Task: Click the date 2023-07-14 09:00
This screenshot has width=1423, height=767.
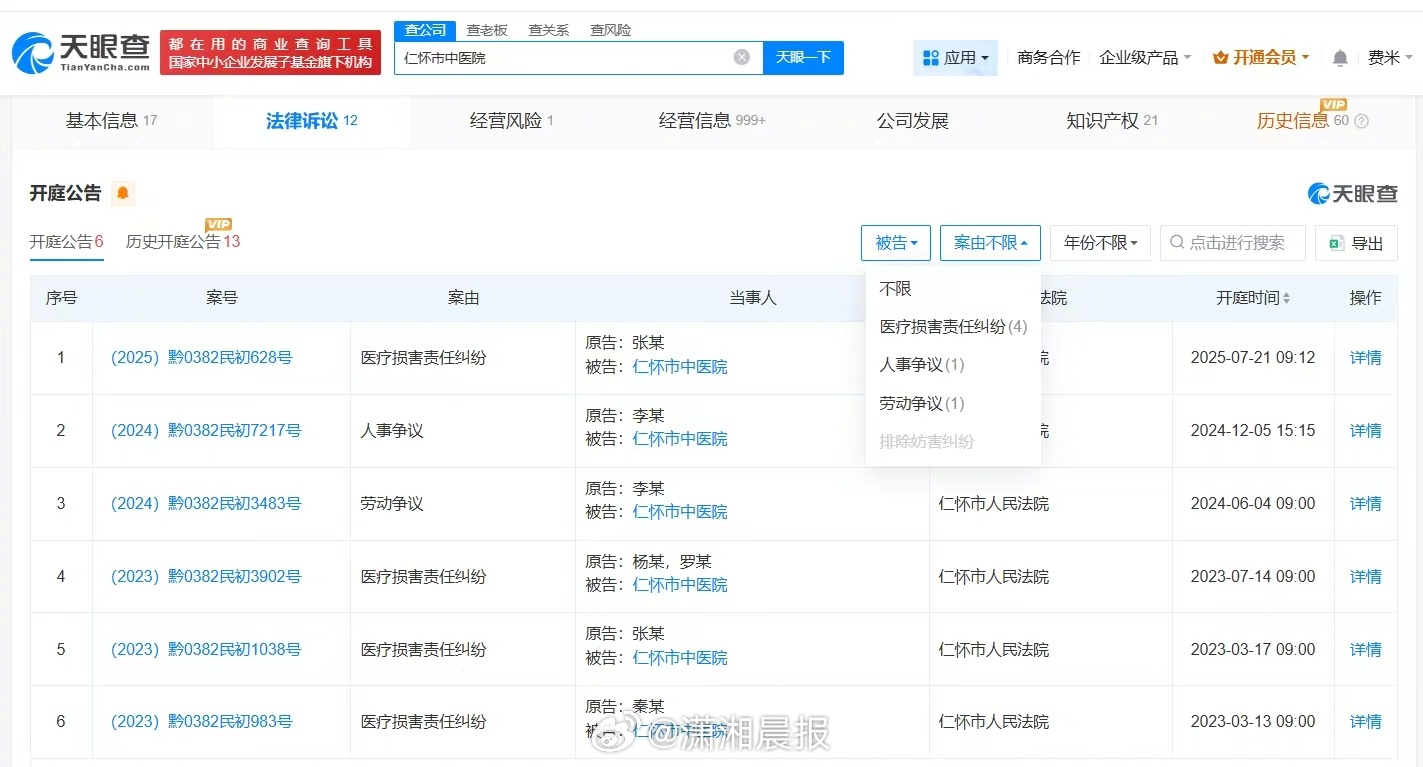Action: click(x=1253, y=577)
